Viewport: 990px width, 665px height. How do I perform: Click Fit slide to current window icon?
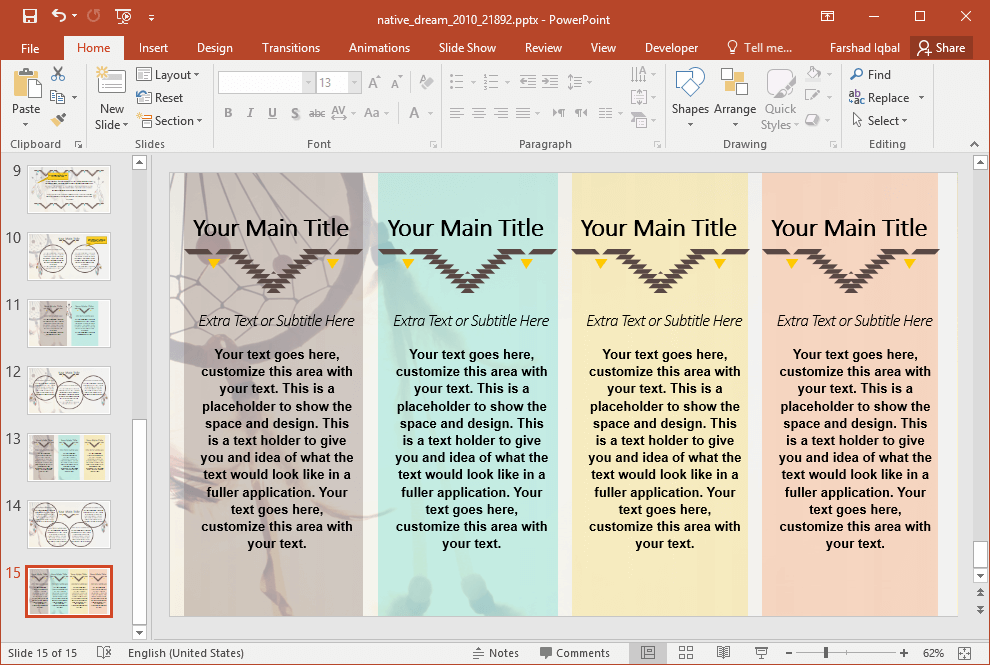pyautogui.click(x=964, y=653)
